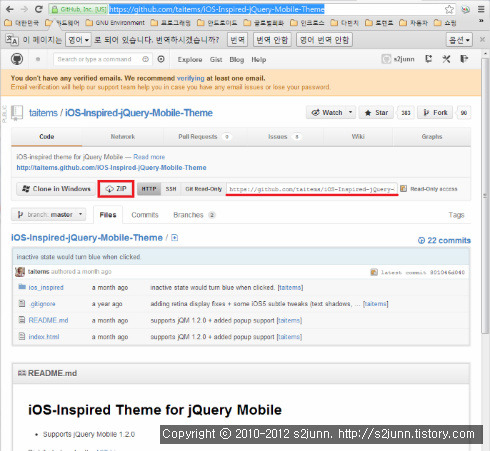Open the Wiki tab
Screen dimensions: 490x451
click(x=358, y=137)
